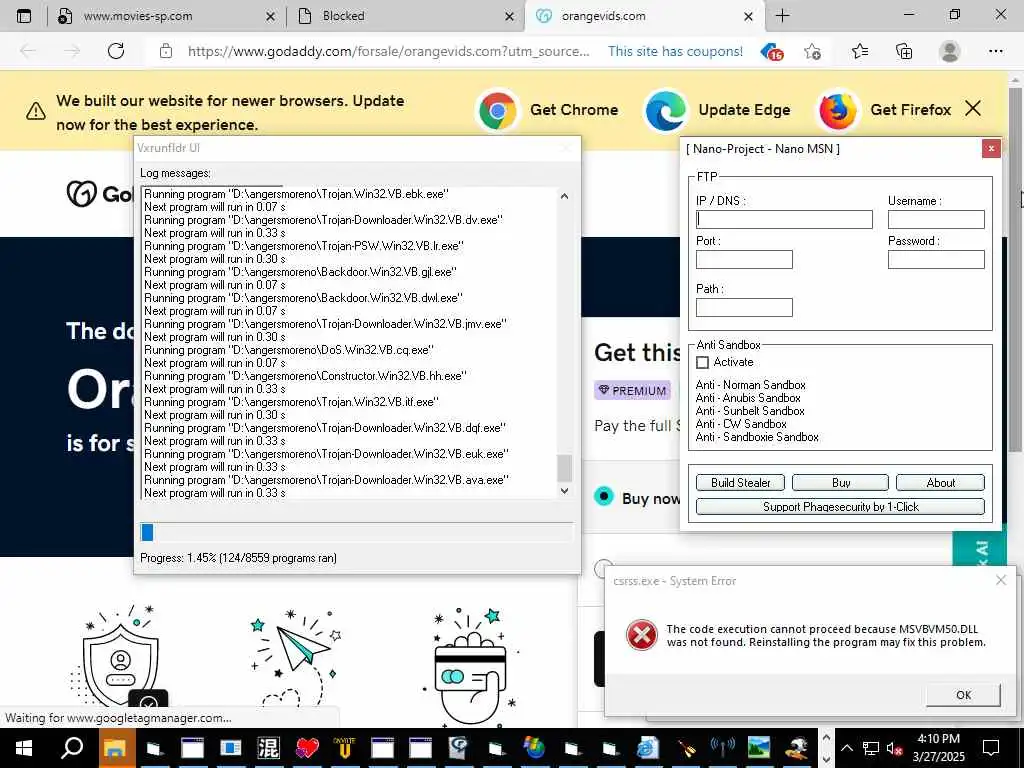This screenshot has width=1024, height=768.
Task: Open File Explorer from taskbar
Action: point(116,748)
